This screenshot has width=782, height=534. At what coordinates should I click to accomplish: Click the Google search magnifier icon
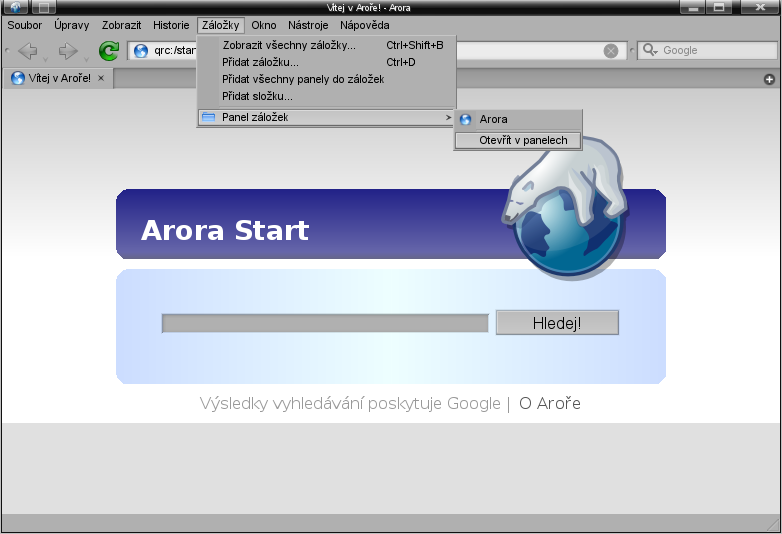point(649,50)
